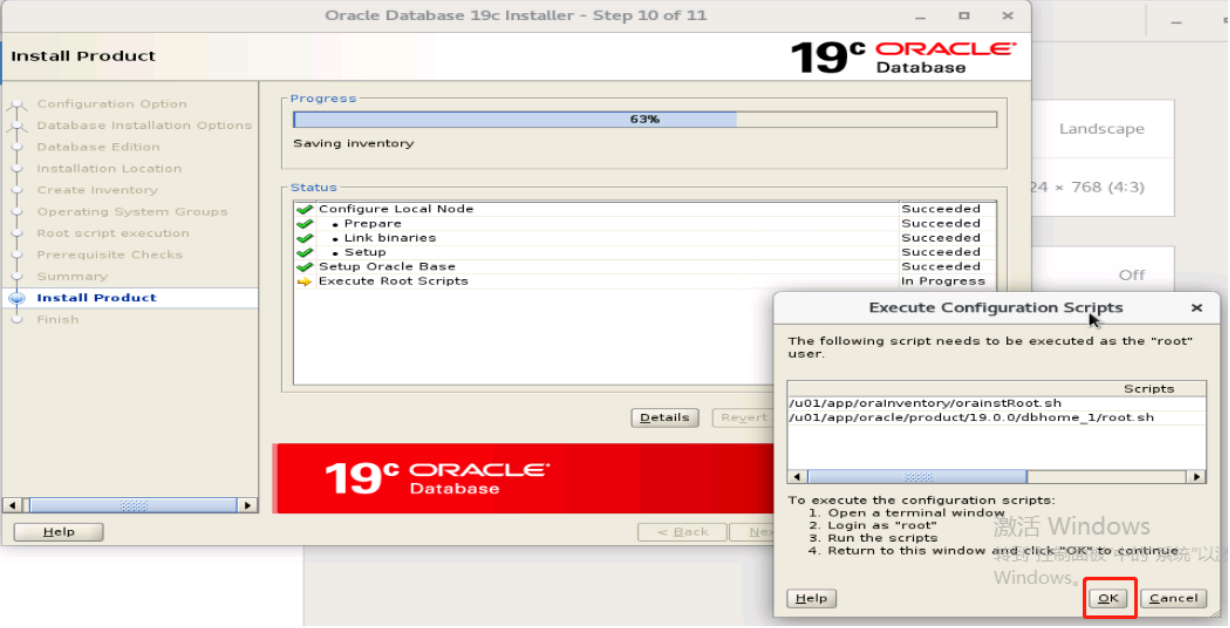This screenshot has width=1230, height=628.
Task: Click the Off setting in background window
Action: pyautogui.click(x=1132, y=275)
